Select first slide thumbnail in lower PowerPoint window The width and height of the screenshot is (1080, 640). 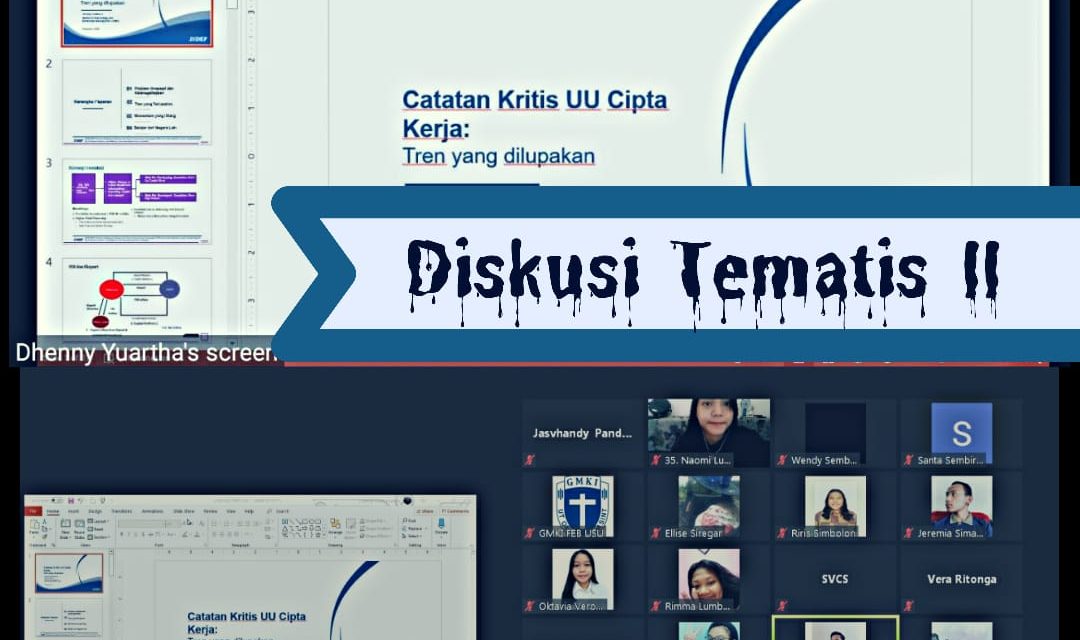69,573
